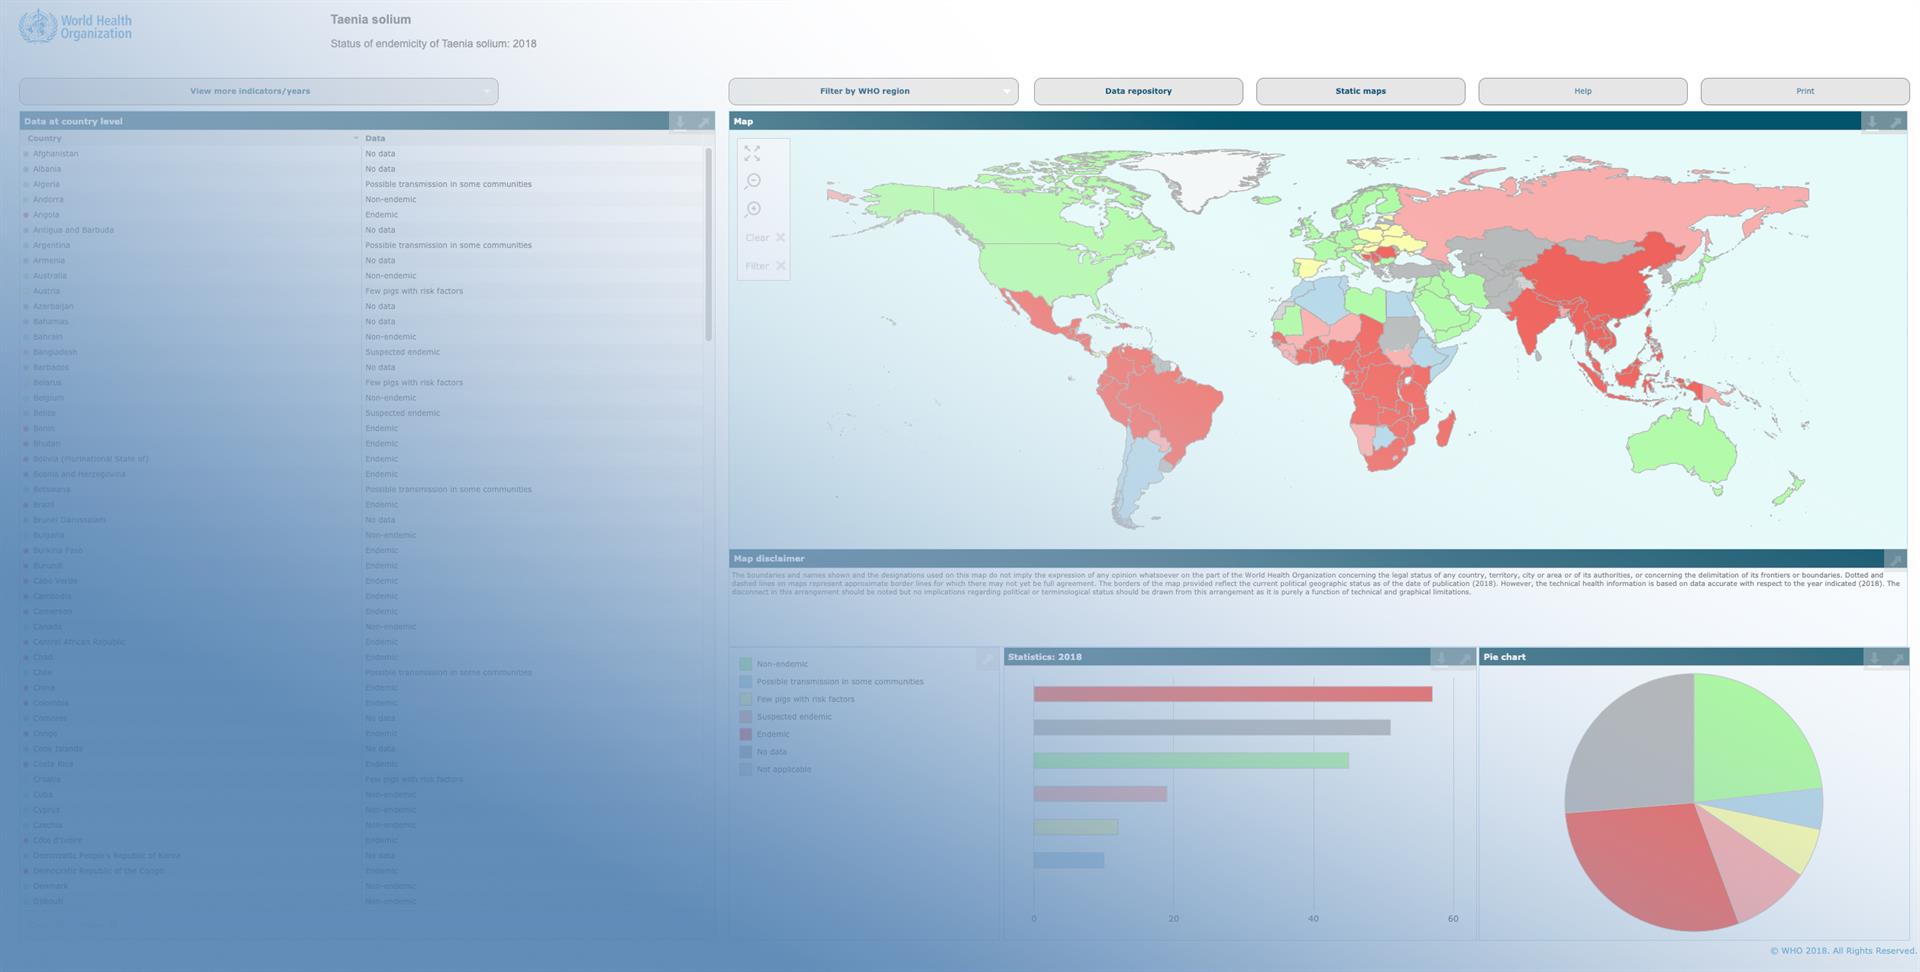Click the country table vertical scrollbar

coord(708,245)
